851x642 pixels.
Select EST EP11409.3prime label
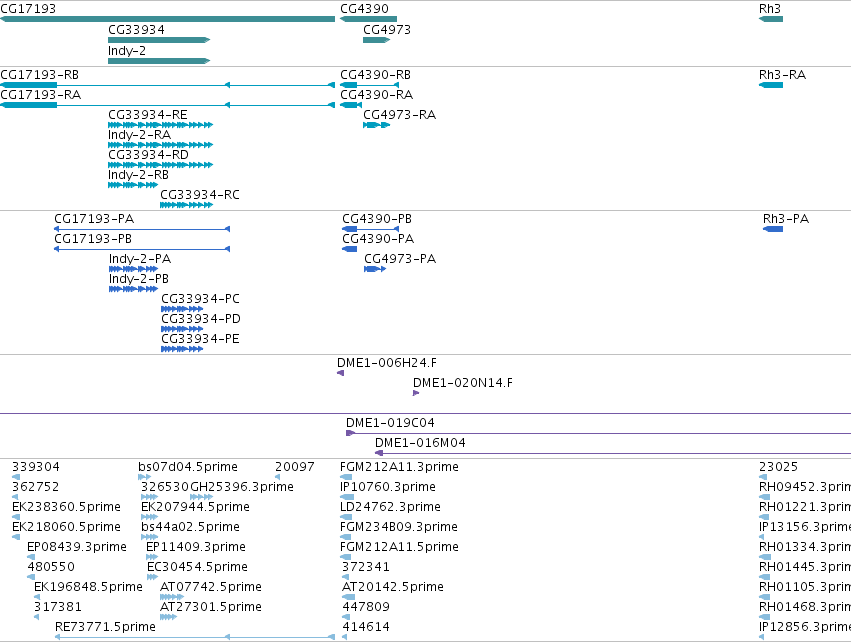[196, 547]
